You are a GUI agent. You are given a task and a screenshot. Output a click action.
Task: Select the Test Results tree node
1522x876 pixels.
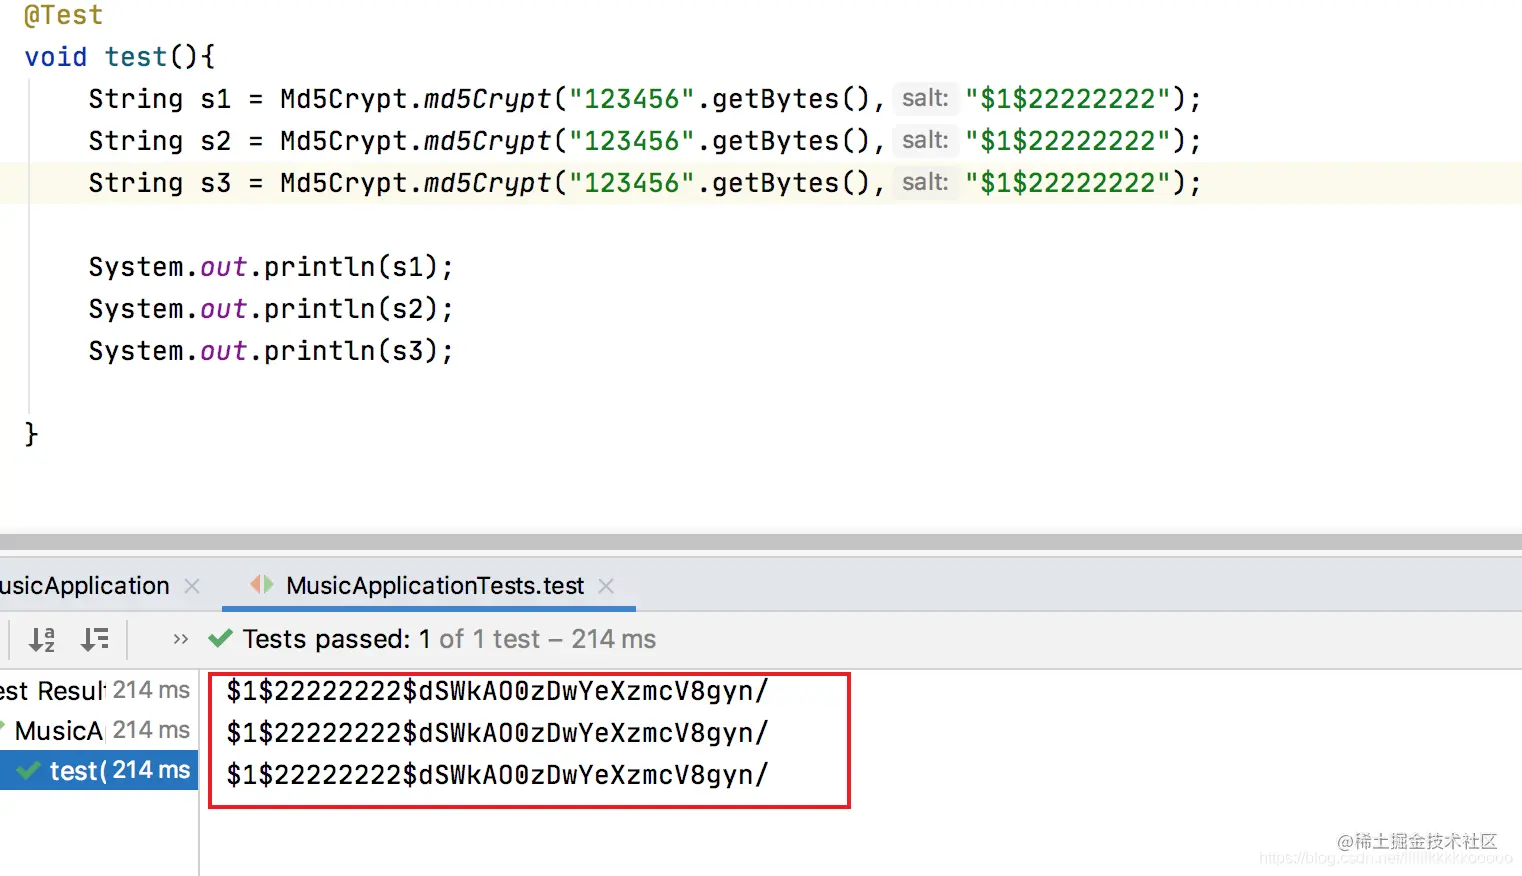tap(97, 690)
